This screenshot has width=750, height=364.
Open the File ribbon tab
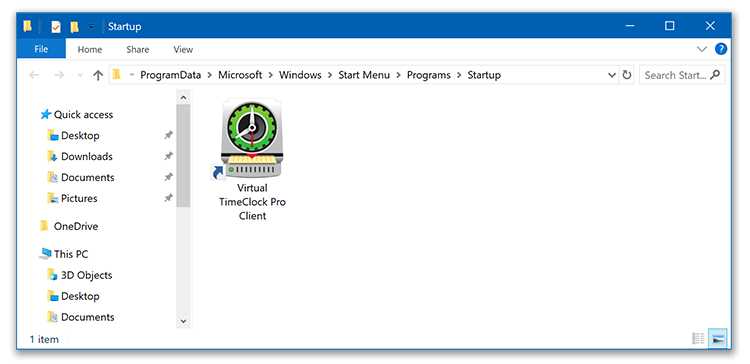[x=41, y=49]
